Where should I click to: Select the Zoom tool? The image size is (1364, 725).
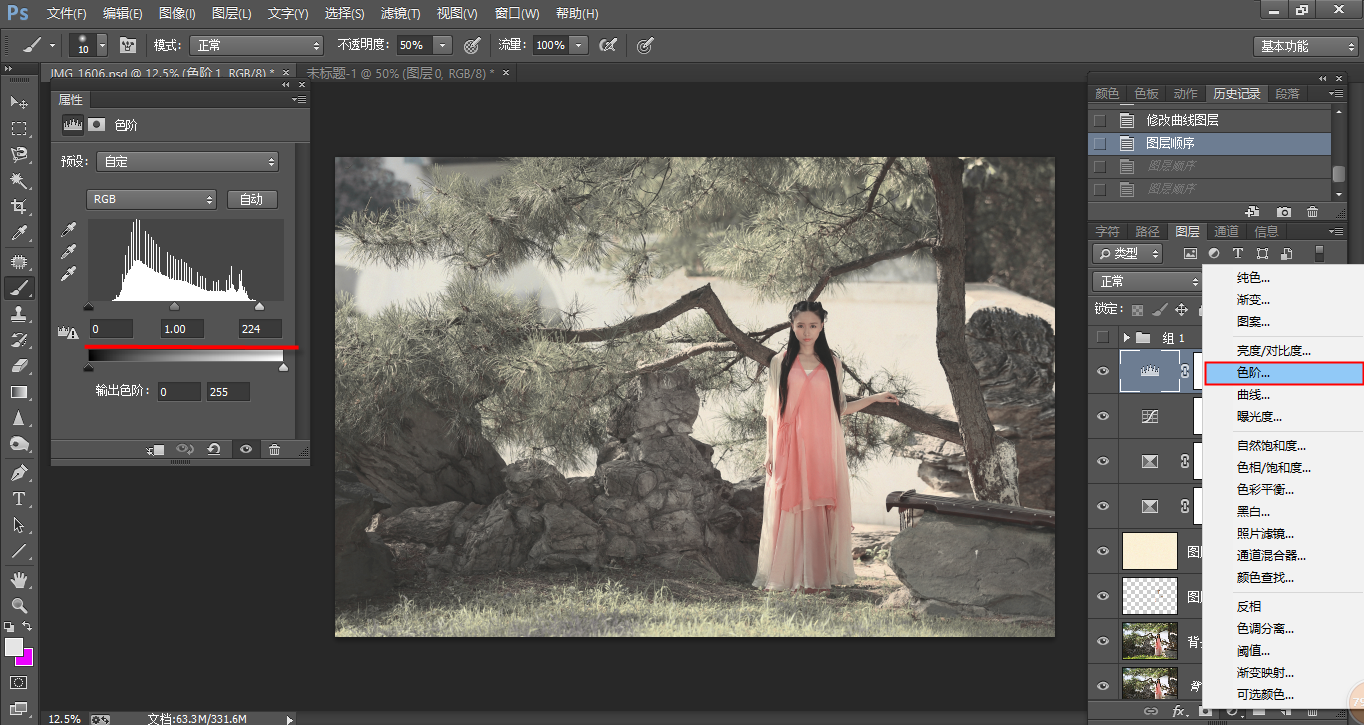19,605
